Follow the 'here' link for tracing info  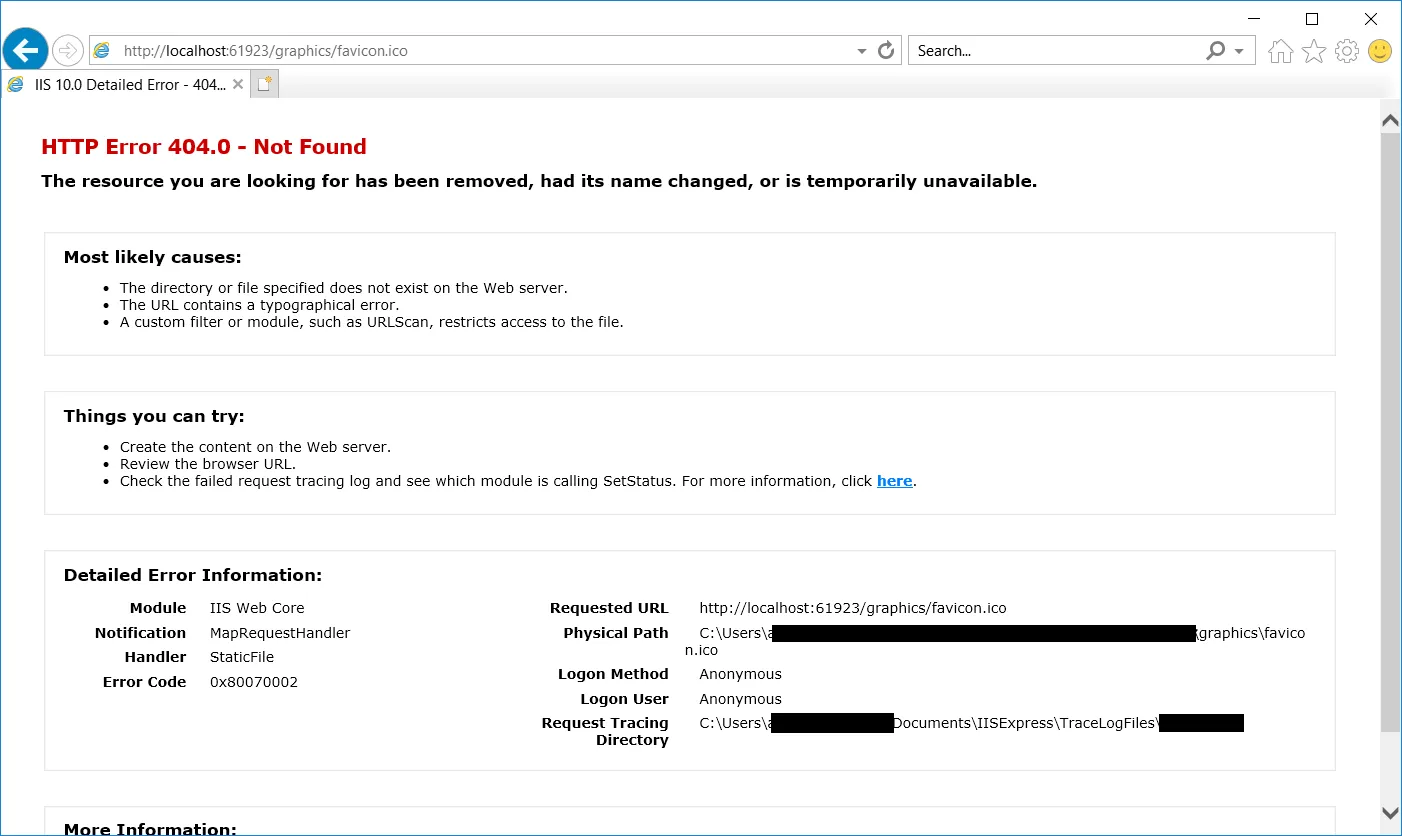[894, 481]
